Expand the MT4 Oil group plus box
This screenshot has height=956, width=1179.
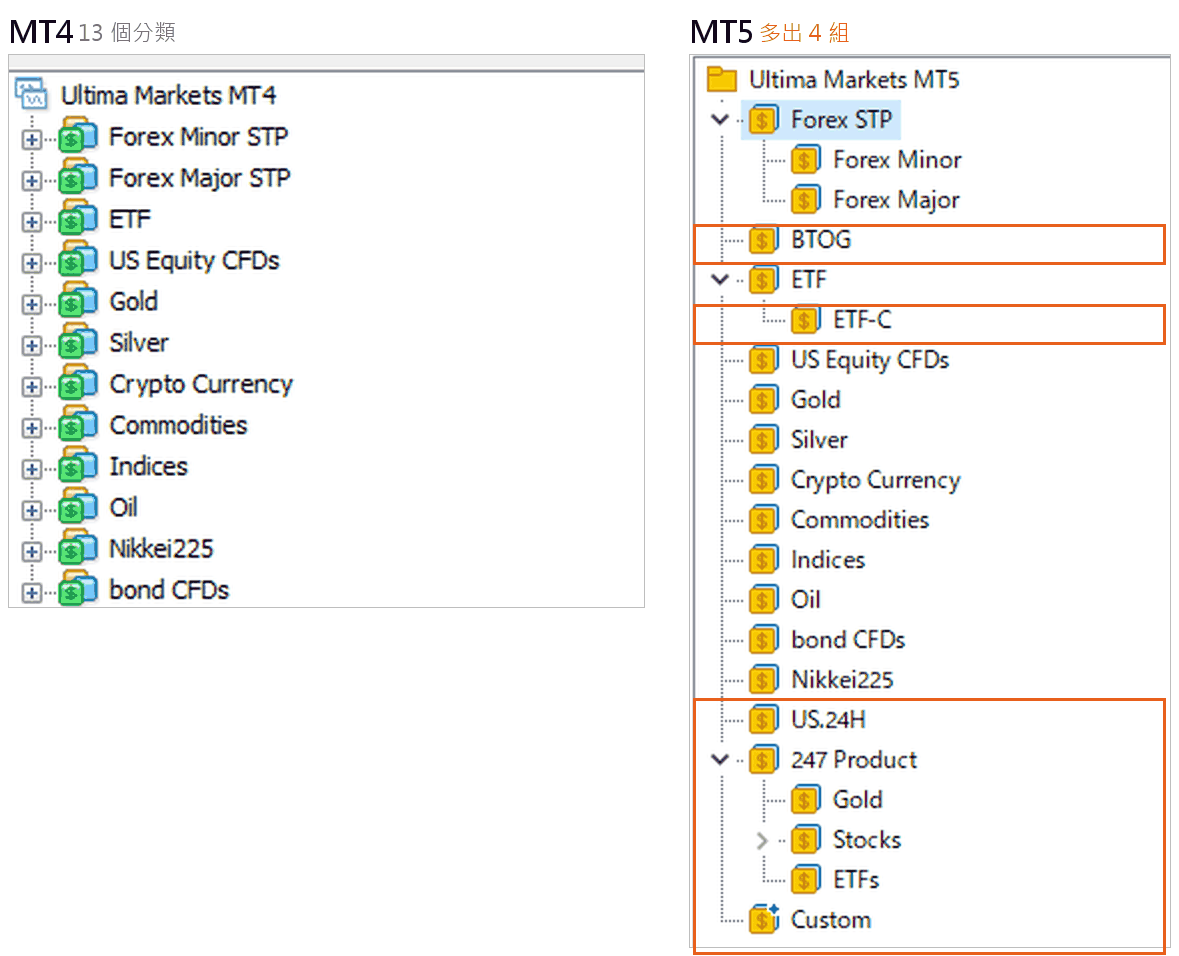click(32, 510)
